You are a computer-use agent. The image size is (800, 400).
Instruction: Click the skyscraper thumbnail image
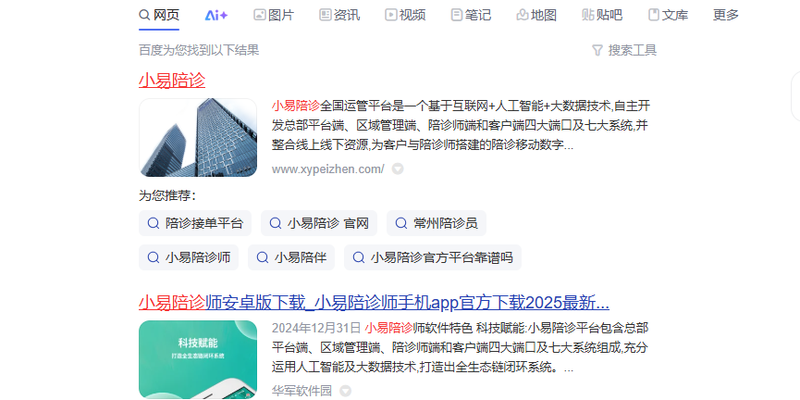(198, 138)
